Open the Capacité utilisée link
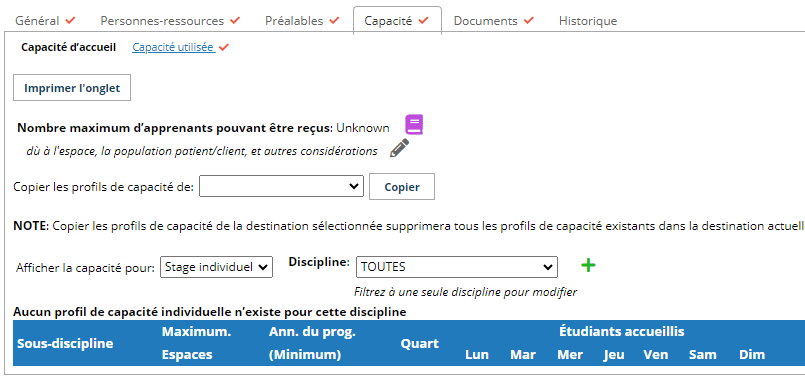Viewport: 805px width, 388px height. click(174, 47)
